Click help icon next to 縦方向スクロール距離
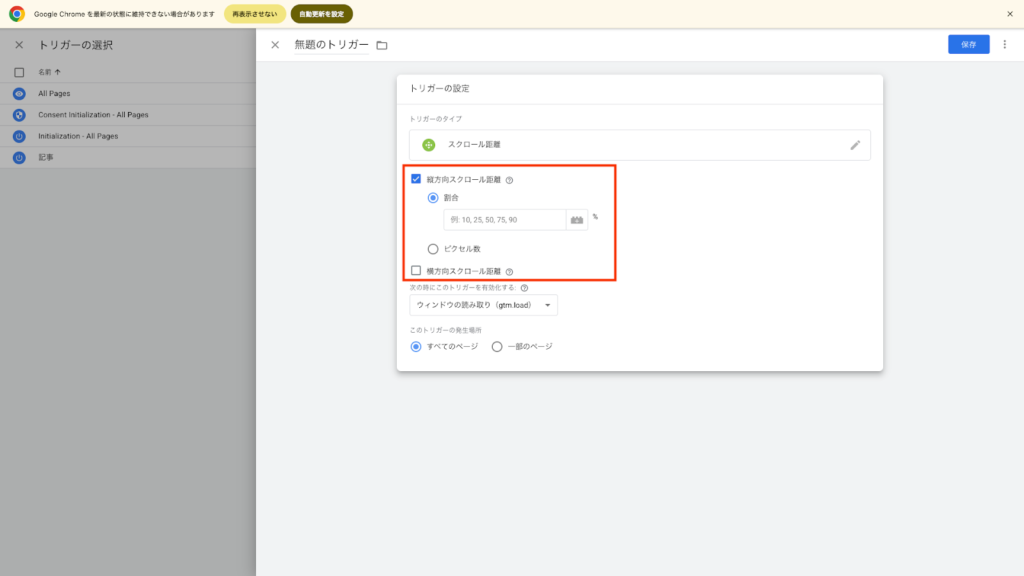This screenshot has width=1024, height=576. coord(509,180)
